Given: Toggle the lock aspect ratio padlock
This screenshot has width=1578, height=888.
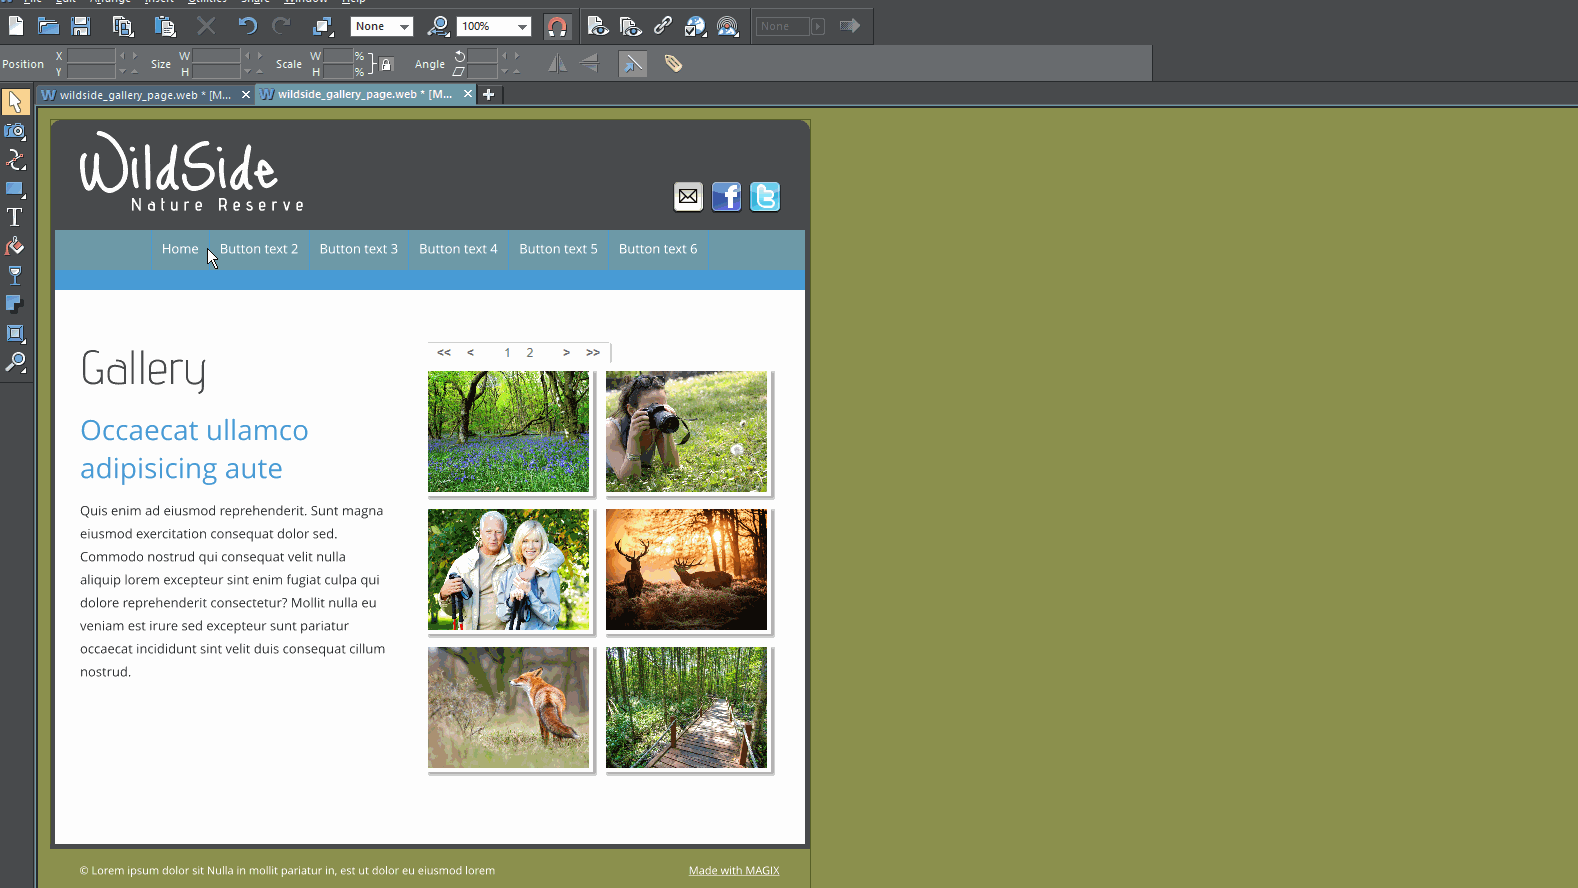Looking at the screenshot, I should click(x=387, y=64).
